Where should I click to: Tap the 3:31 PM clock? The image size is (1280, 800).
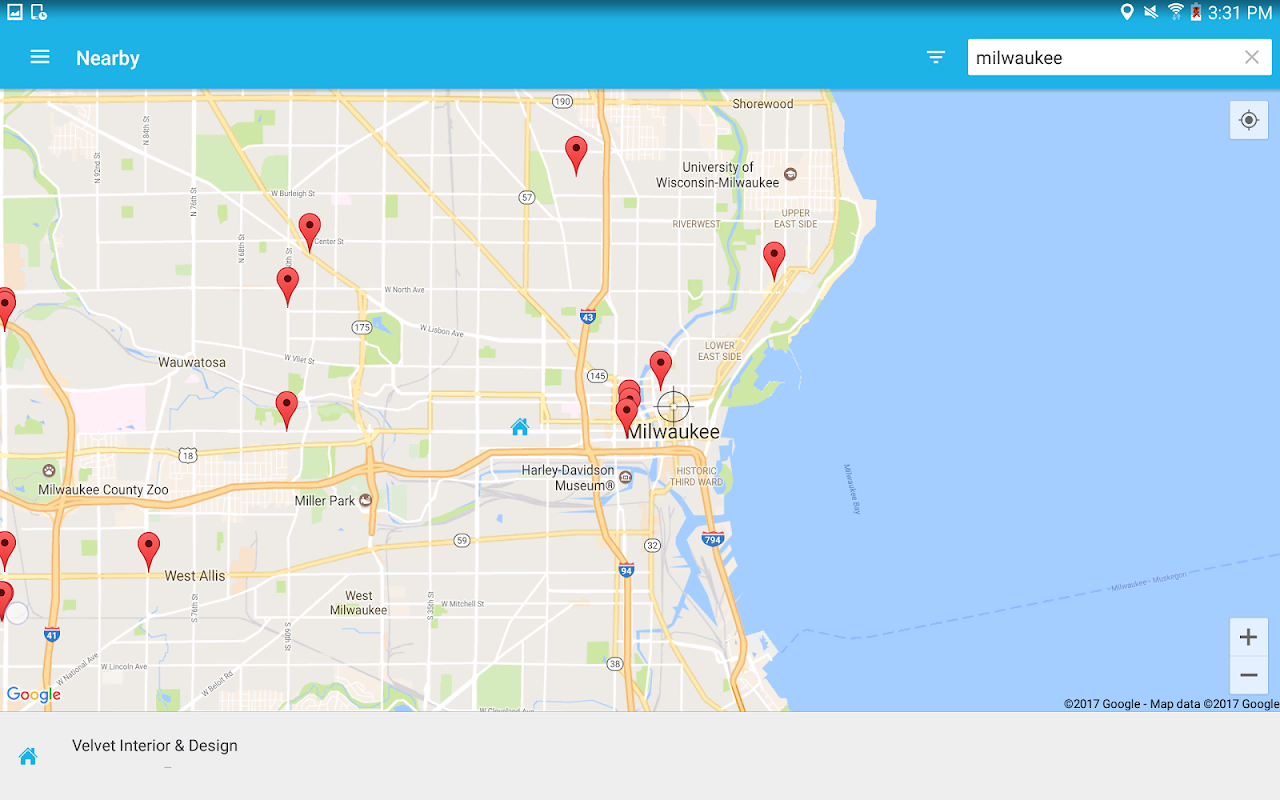1239,13
